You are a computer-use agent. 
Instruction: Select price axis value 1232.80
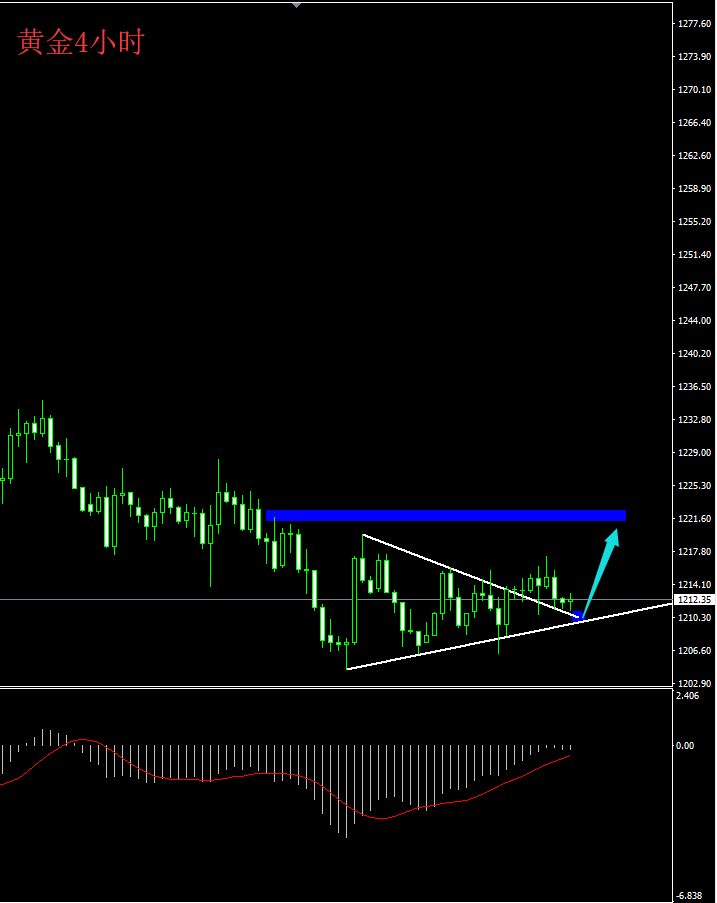tap(695, 420)
